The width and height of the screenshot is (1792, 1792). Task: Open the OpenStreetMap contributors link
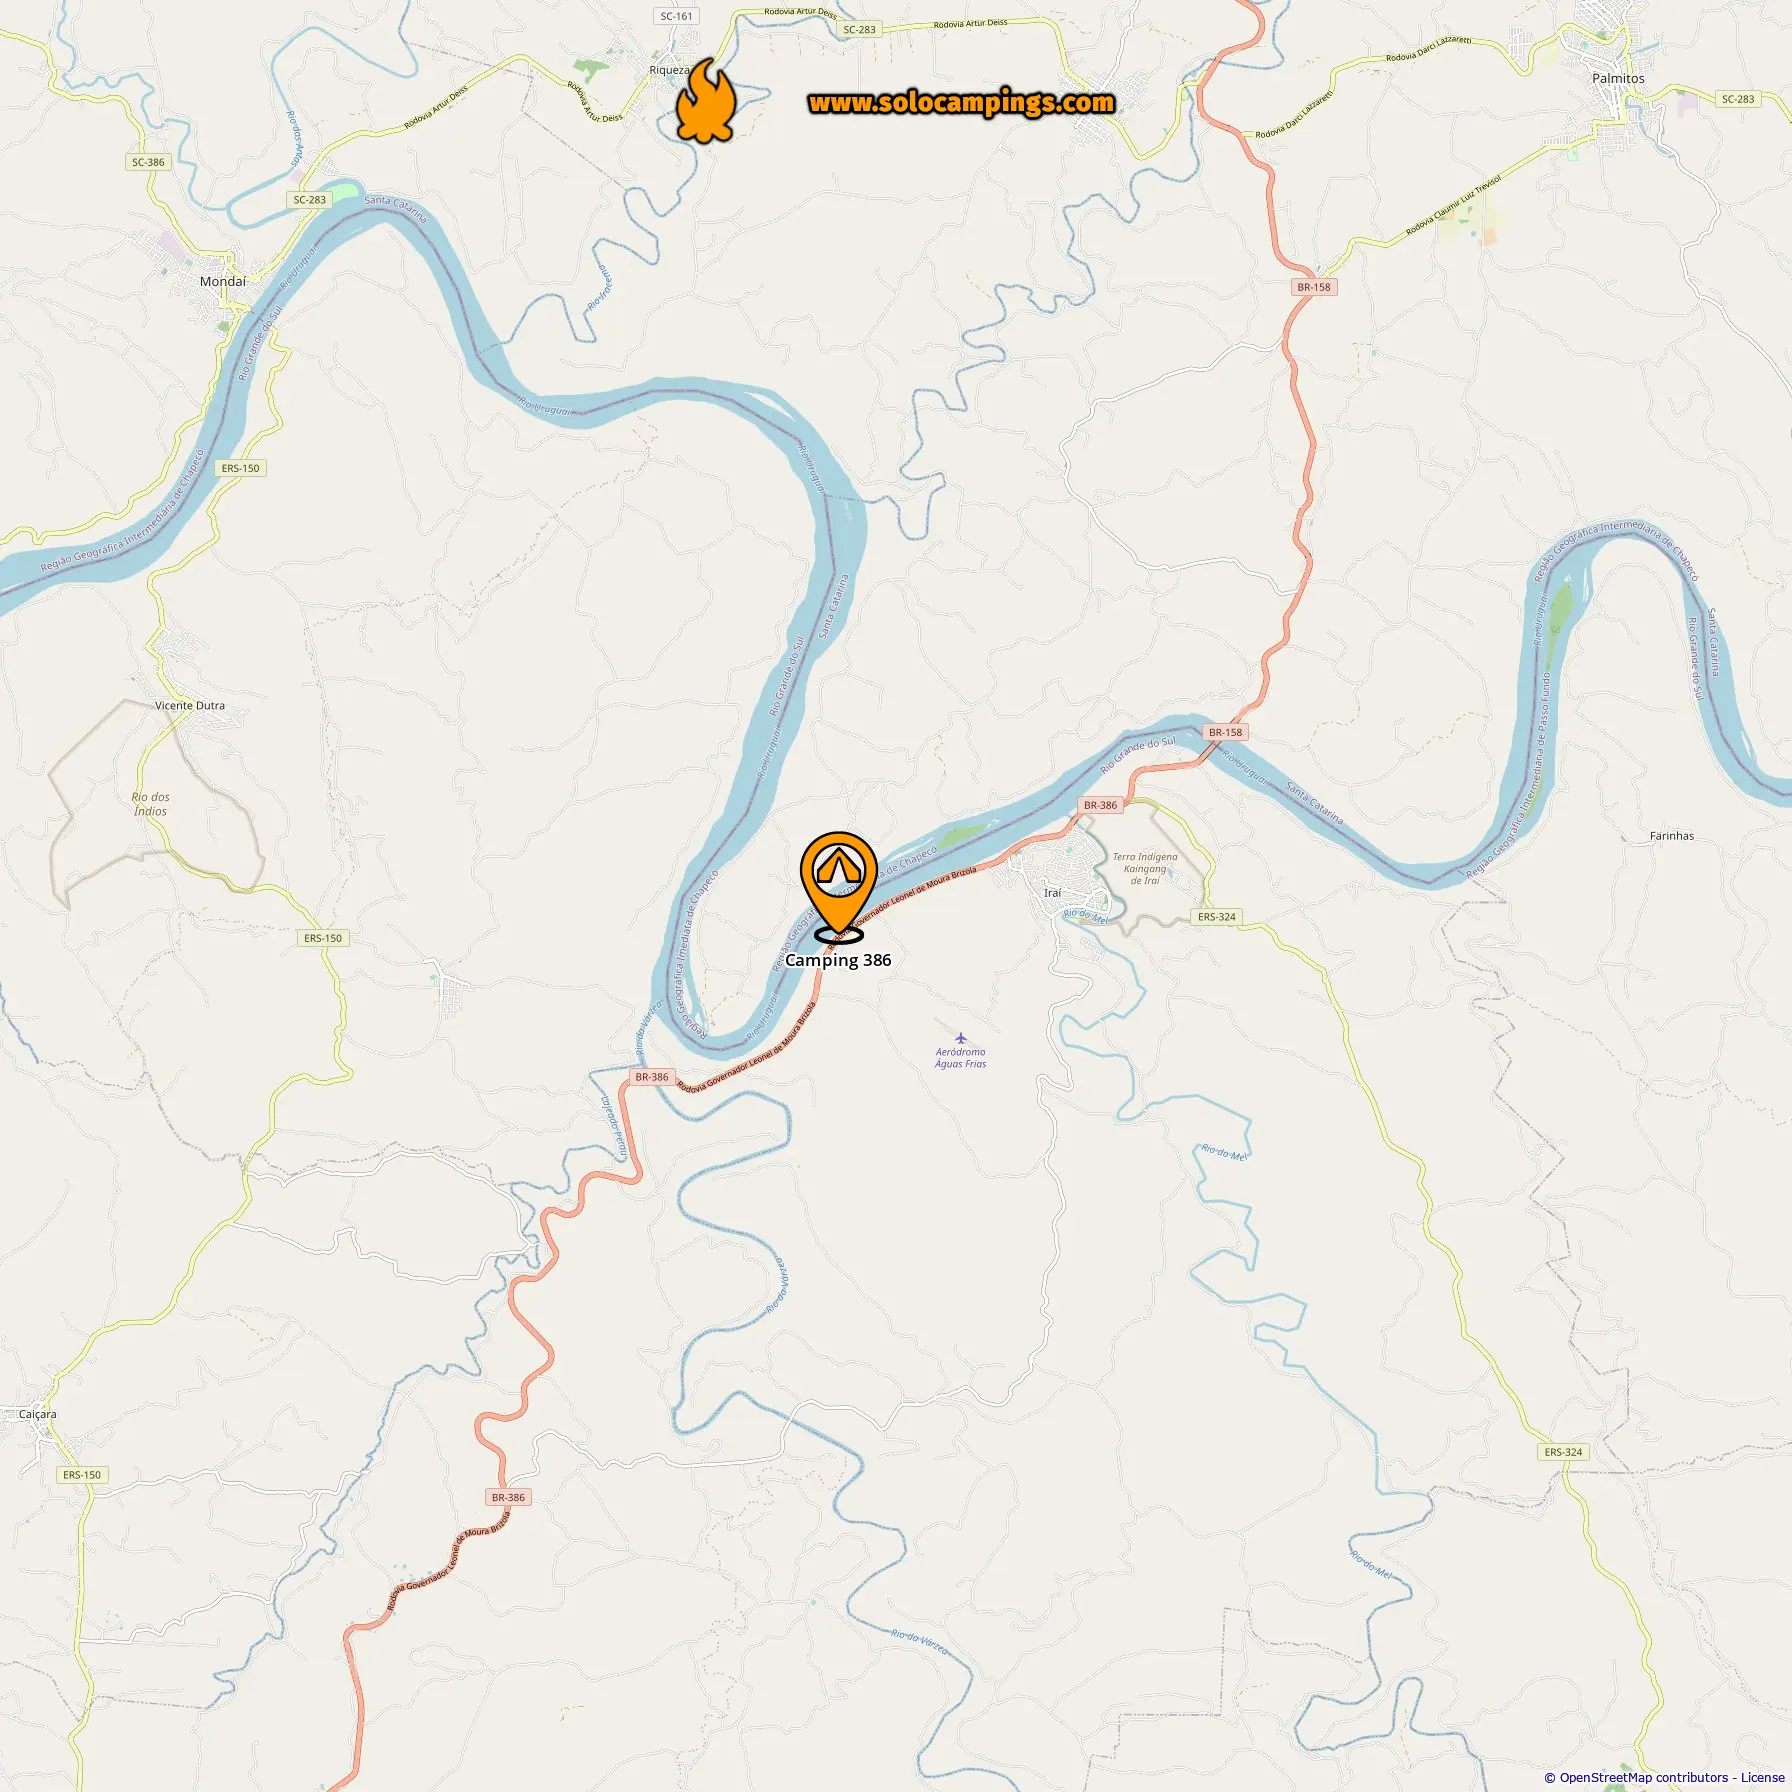click(x=1643, y=1777)
